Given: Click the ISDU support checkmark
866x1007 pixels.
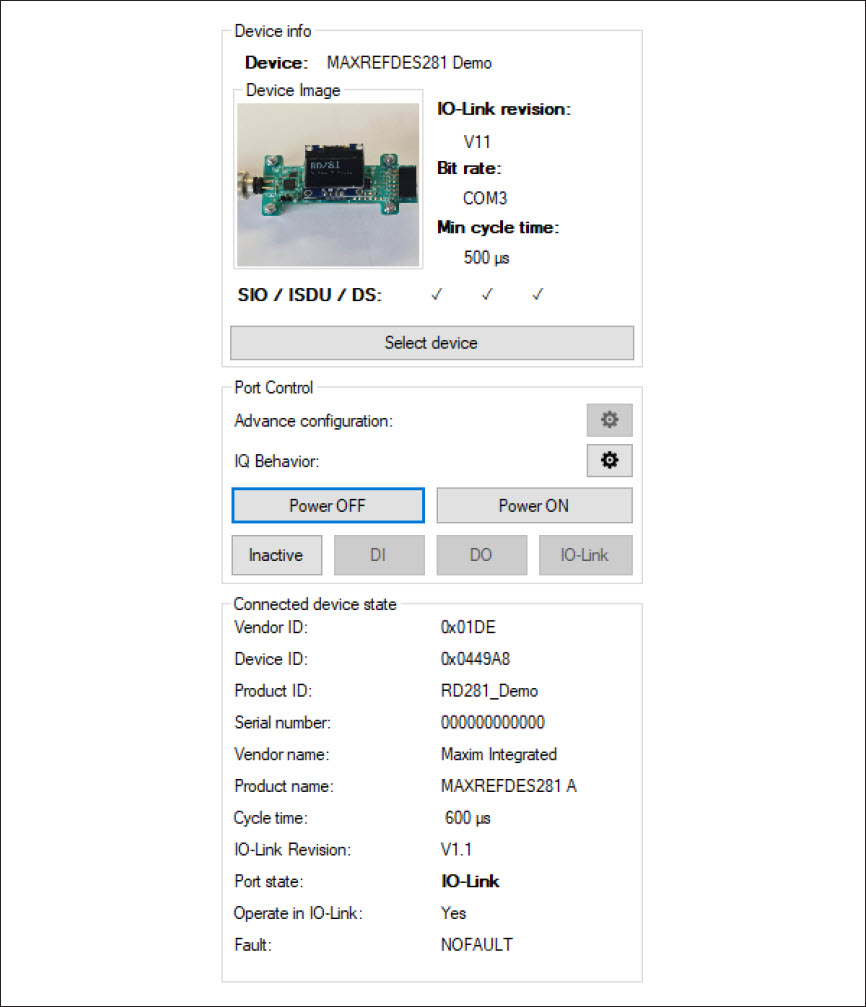Looking at the screenshot, I should 488,294.
